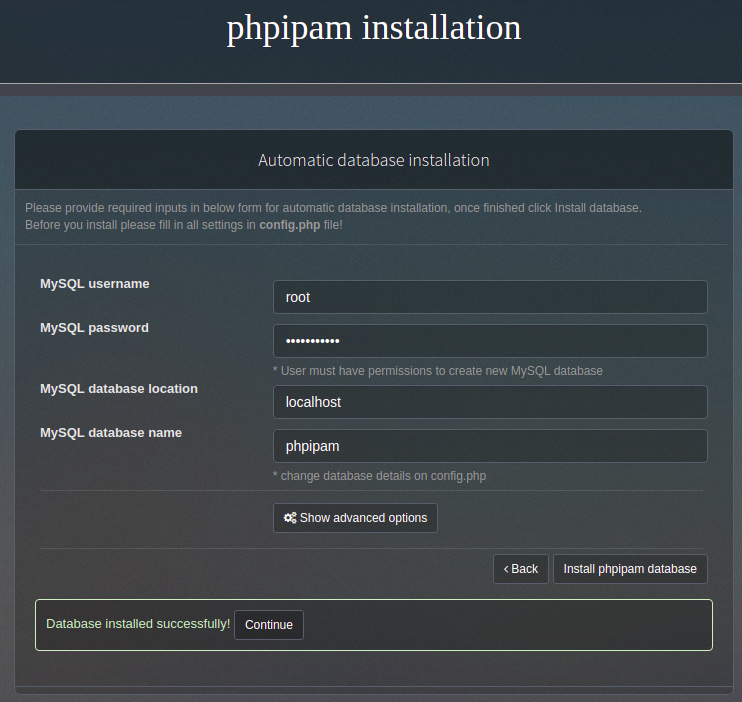Click note about user permissions for MySQL
The width and height of the screenshot is (742, 702).
pyautogui.click(x=438, y=371)
